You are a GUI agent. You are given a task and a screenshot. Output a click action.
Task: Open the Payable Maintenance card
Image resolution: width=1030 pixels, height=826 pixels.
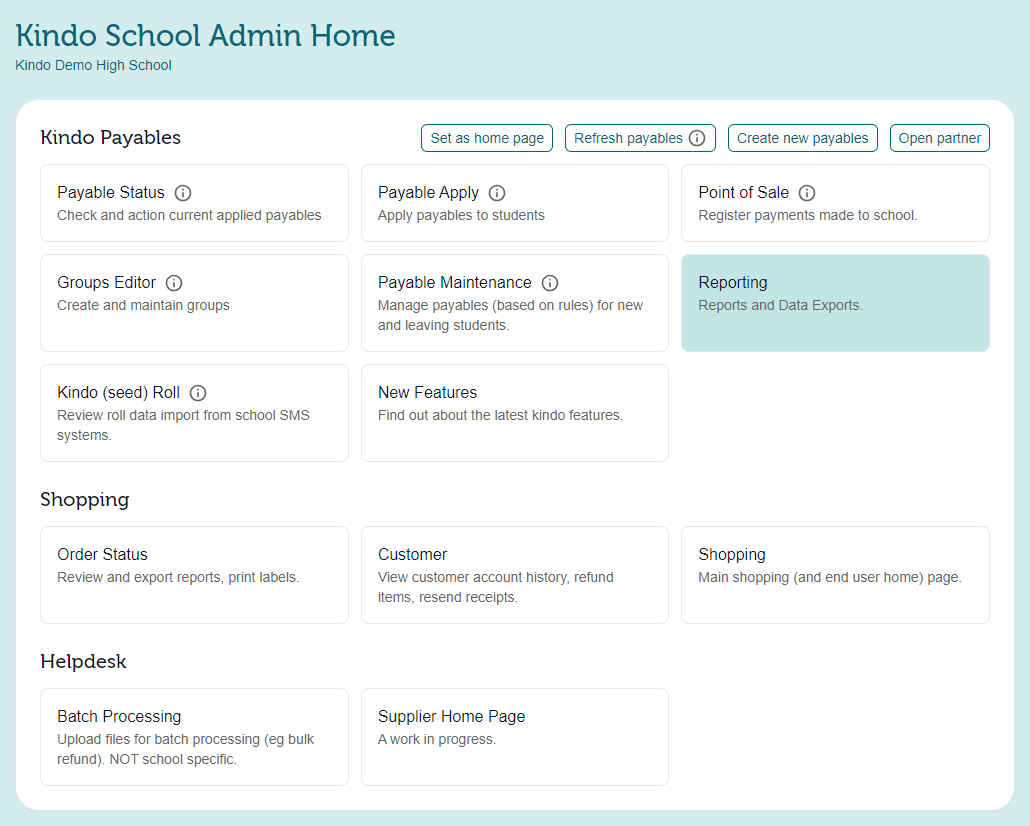tap(515, 303)
